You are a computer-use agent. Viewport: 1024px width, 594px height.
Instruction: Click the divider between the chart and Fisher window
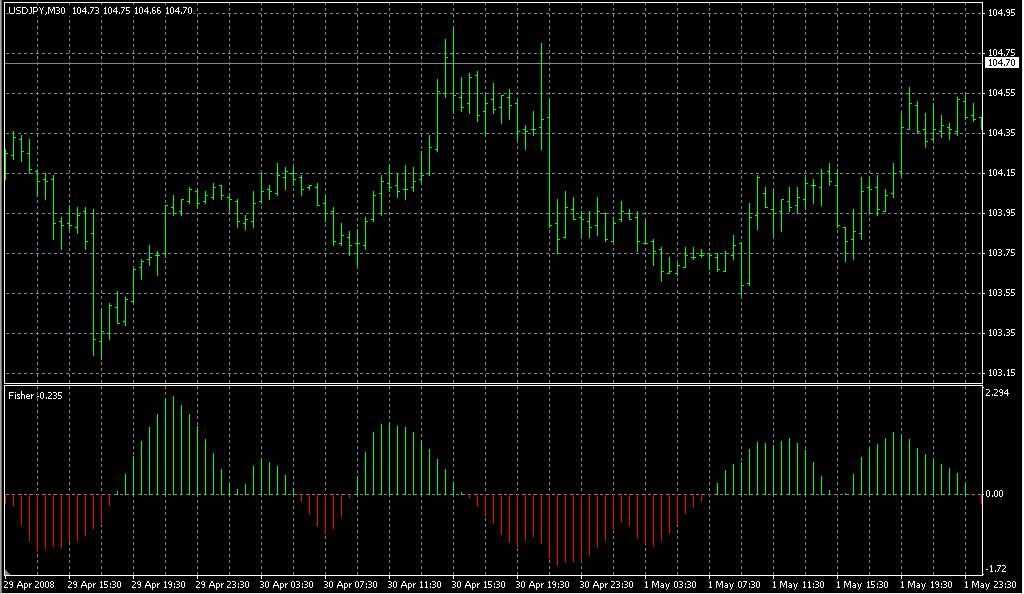(490, 384)
